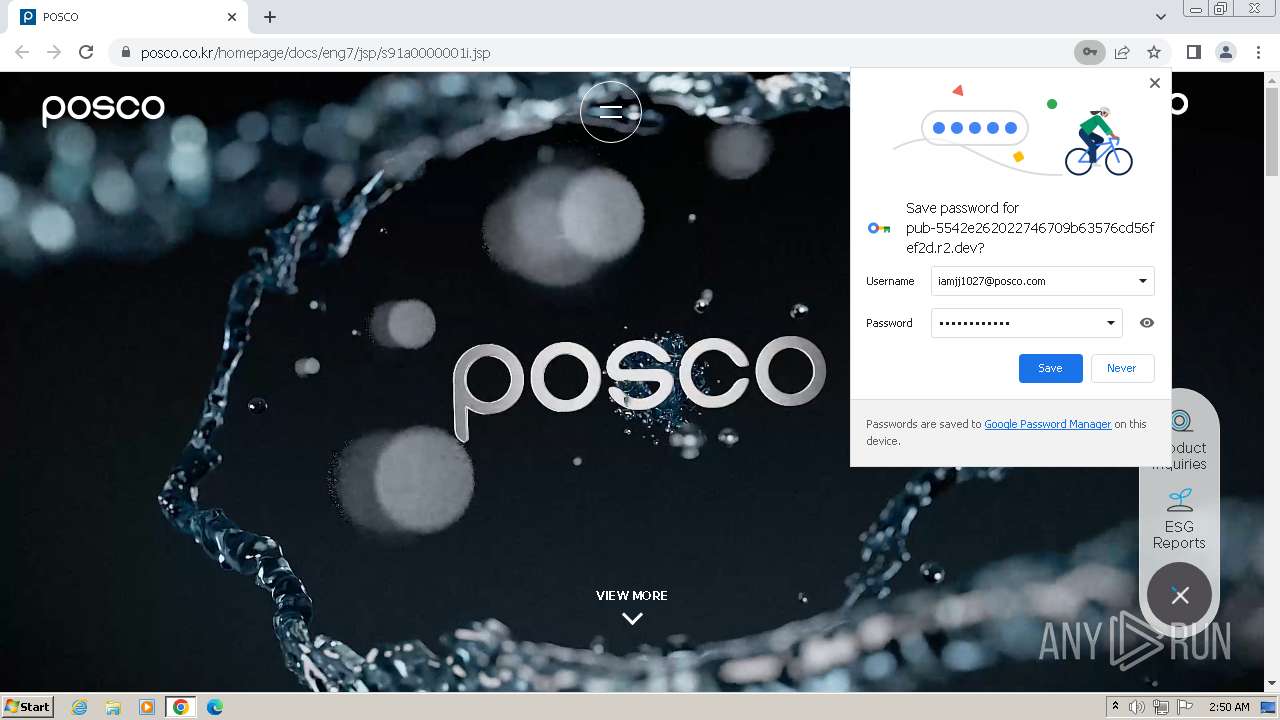Go forward to next page
This screenshot has height=720, width=1280.
[x=54, y=52]
